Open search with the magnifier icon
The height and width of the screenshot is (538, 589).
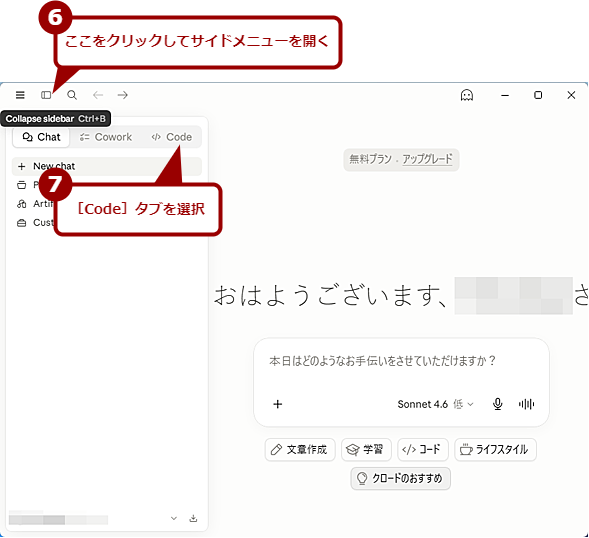coord(72,95)
